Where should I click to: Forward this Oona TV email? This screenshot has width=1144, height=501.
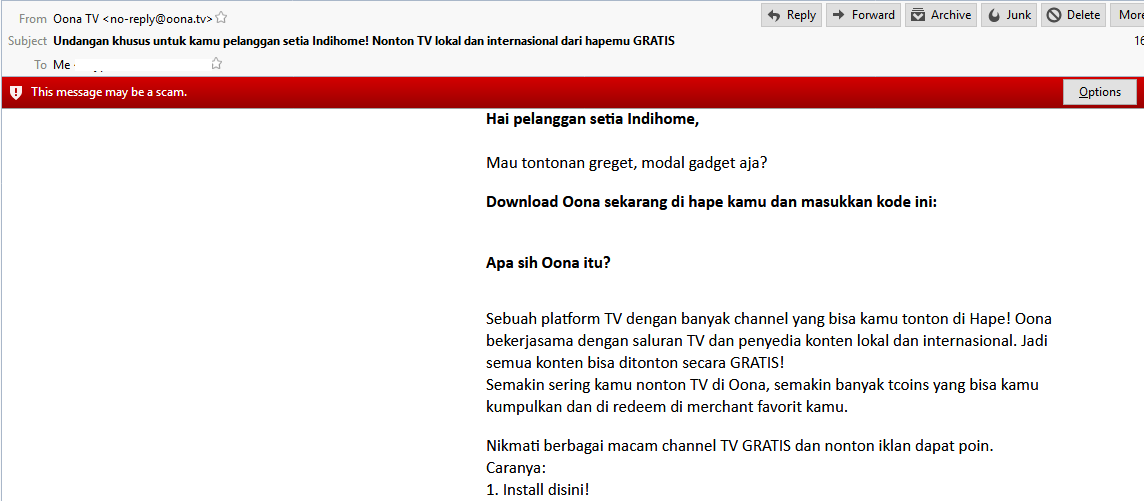point(863,15)
